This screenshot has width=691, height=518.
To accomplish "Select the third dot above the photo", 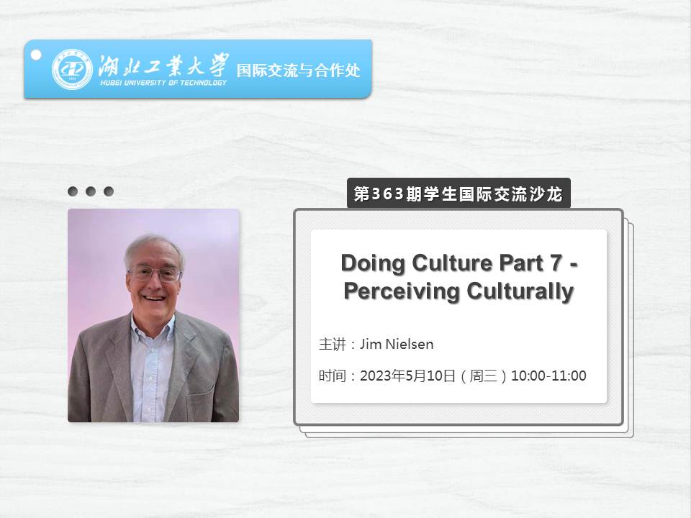I will pos(109,191).
